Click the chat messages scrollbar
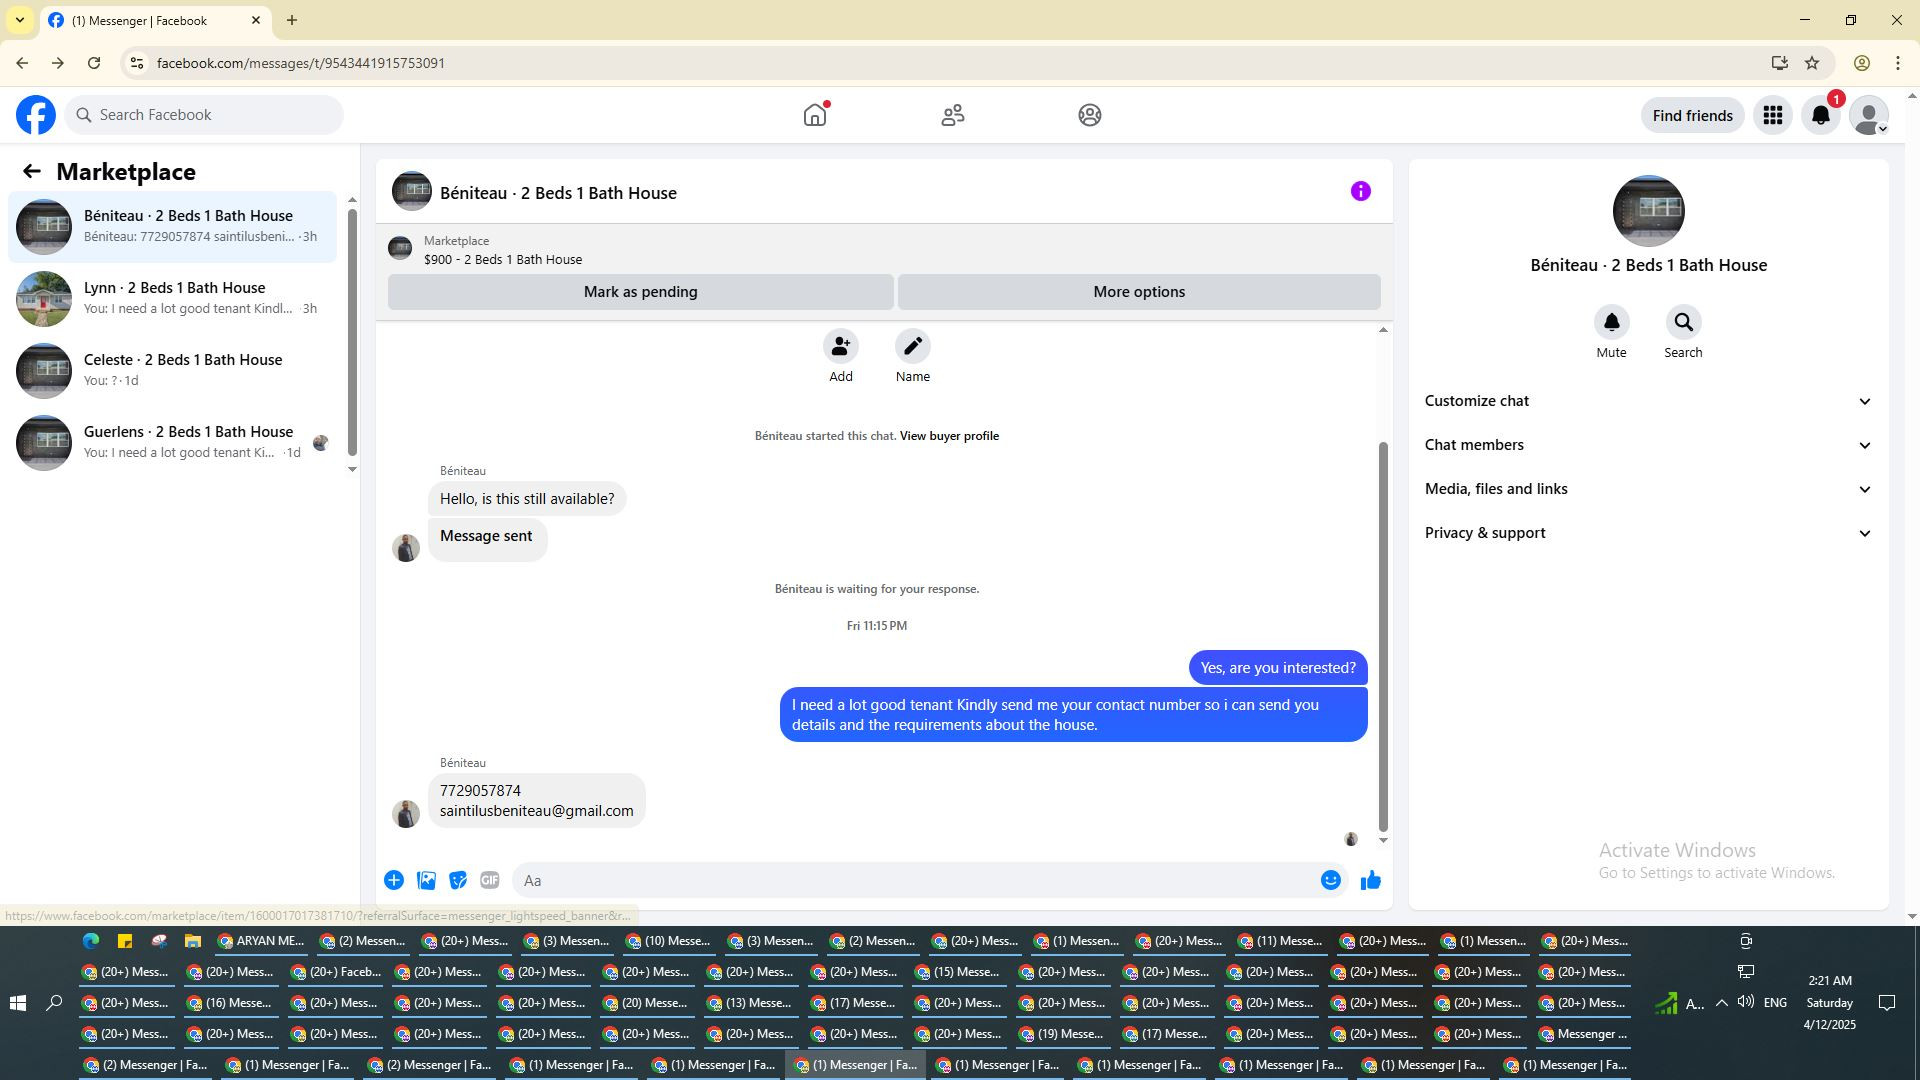 pyautogui.click(x=1384, y=636)
